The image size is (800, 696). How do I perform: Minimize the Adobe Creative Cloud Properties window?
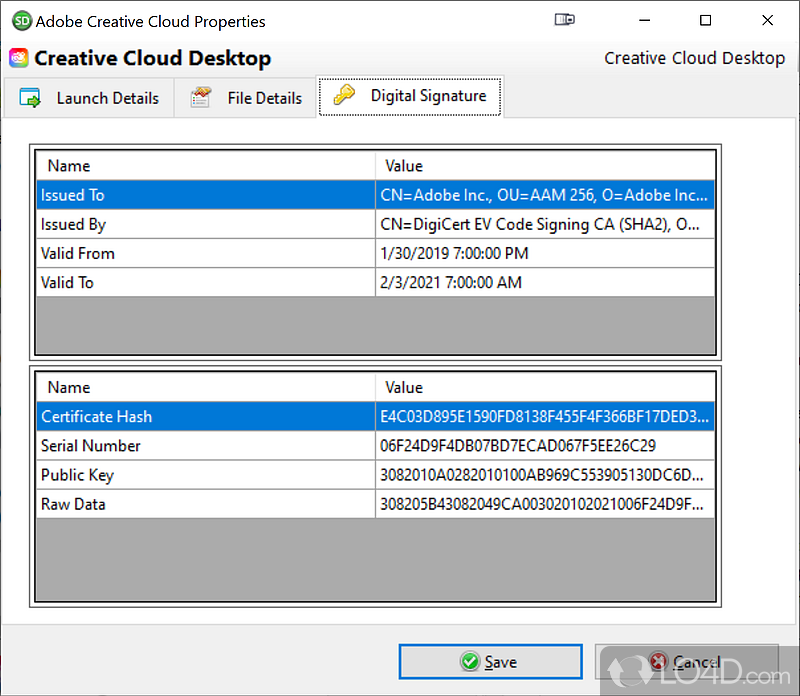pyautogui.click(x=644, y=20)
